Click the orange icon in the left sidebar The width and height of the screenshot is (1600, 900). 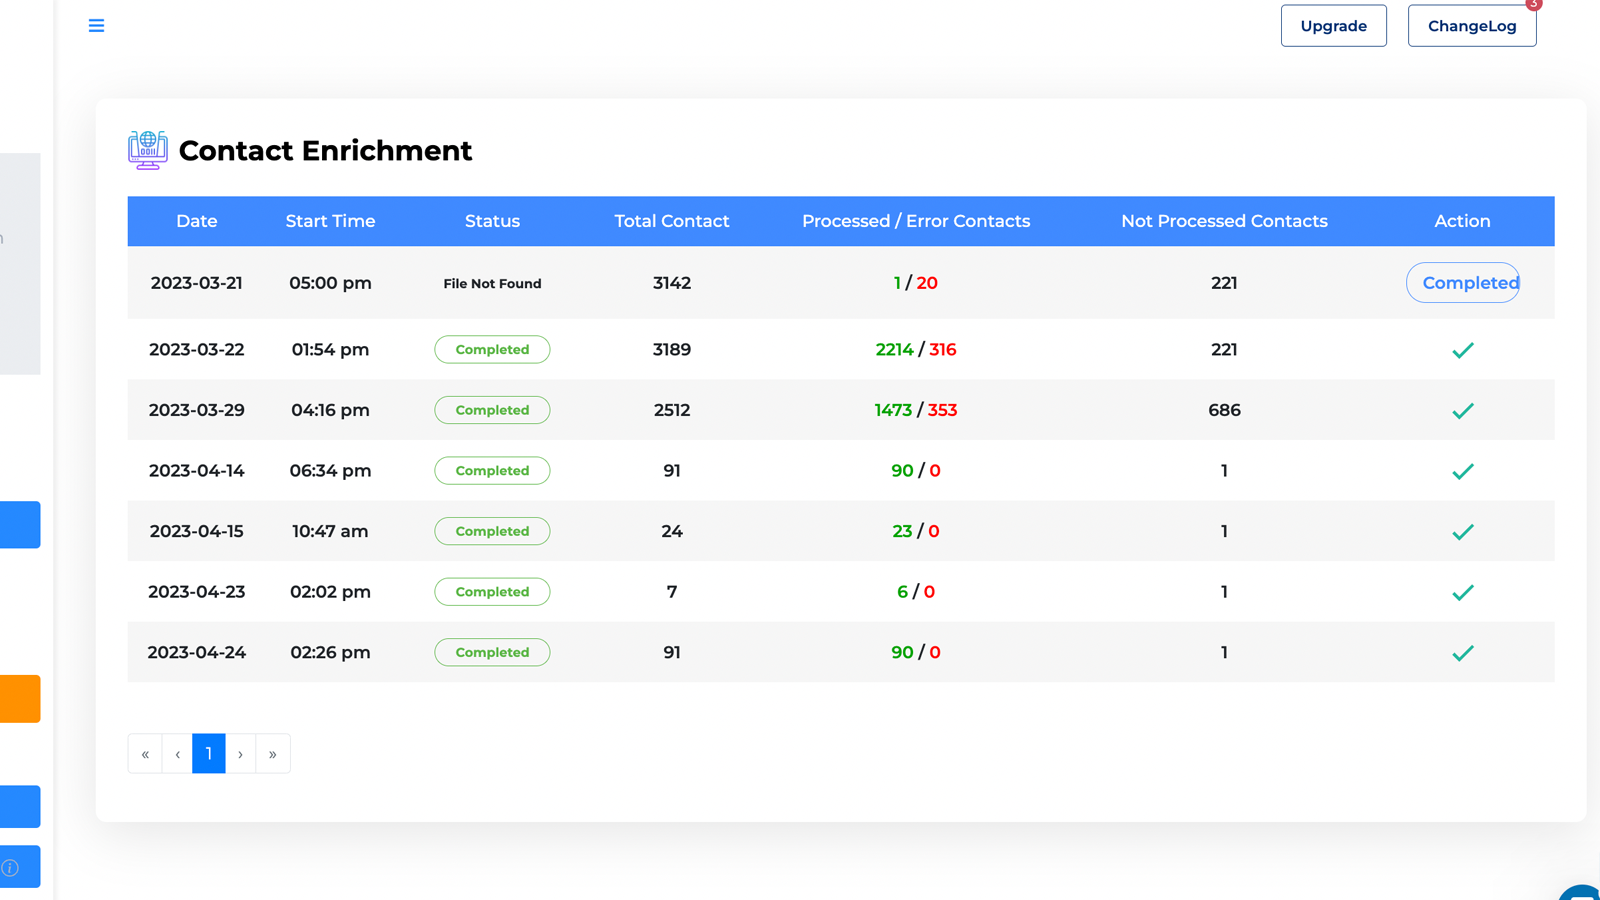[x=20, y=698]
